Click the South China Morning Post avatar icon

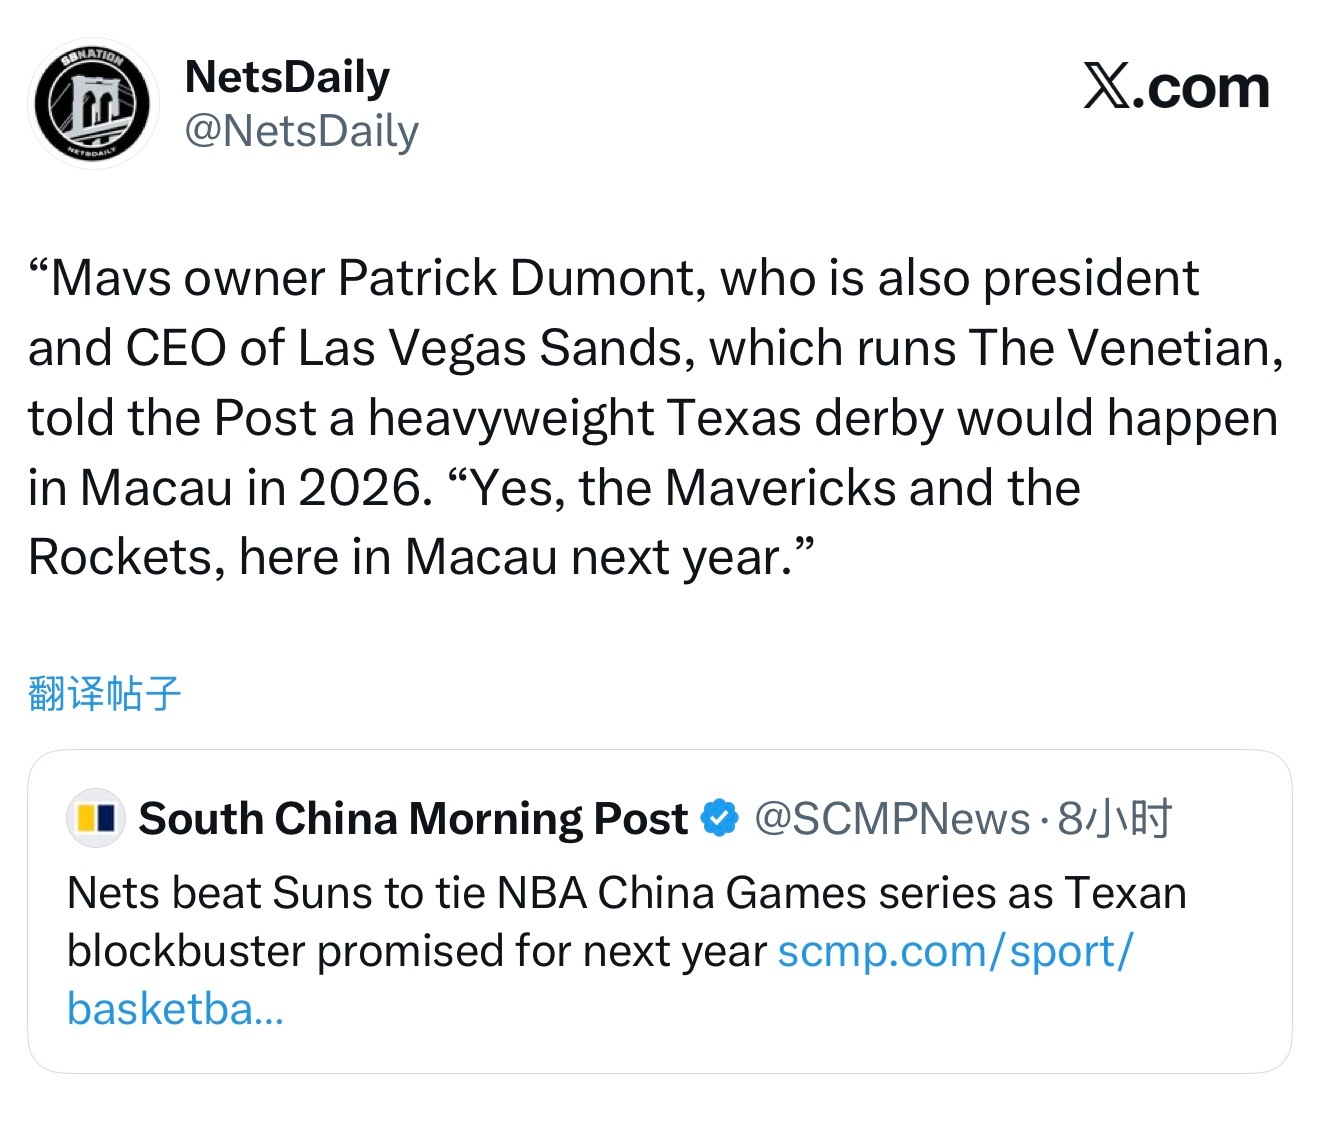pos(96,819)
